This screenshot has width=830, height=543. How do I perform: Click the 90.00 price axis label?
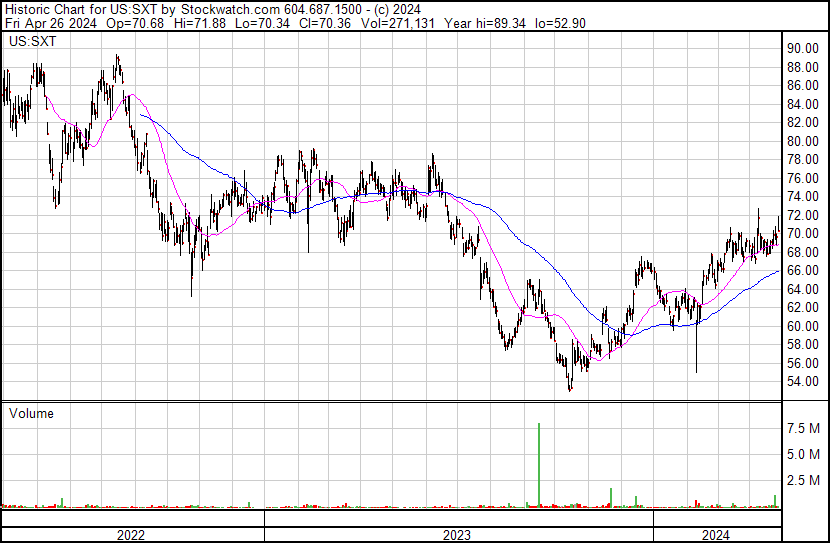[x=802, y=49]
